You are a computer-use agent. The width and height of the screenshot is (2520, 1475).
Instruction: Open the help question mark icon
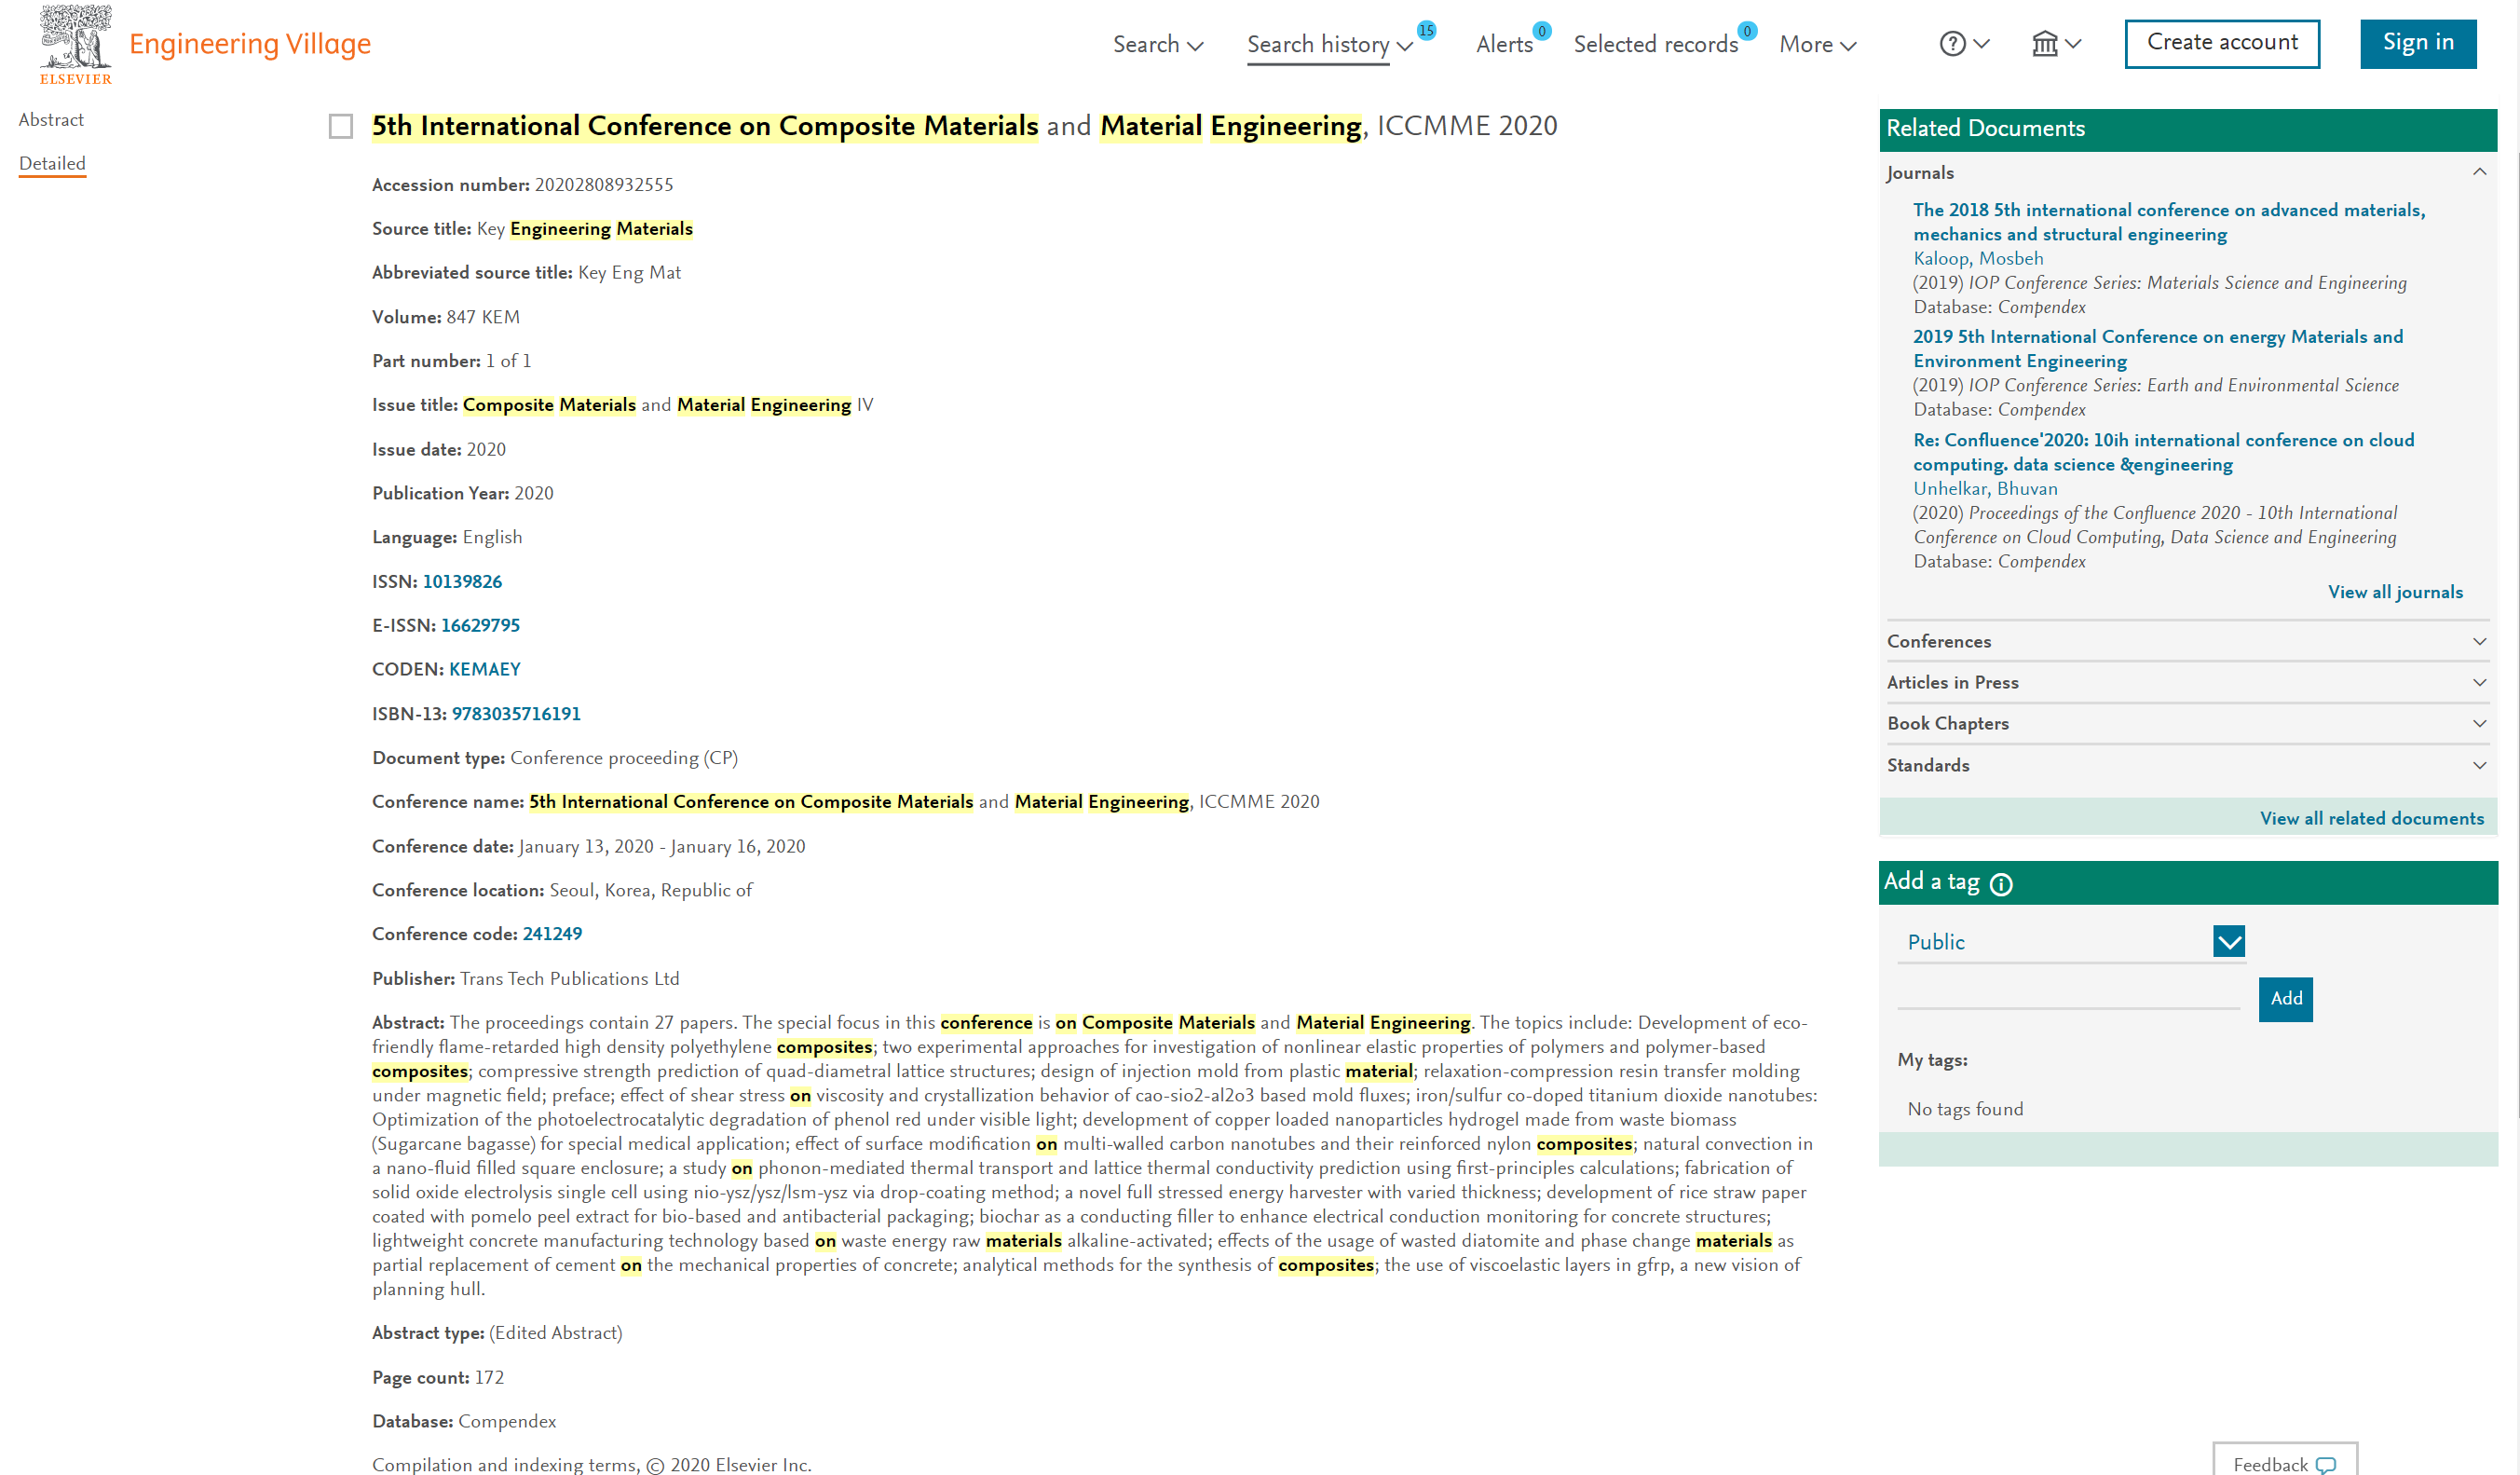click(x=1952, y=44)
